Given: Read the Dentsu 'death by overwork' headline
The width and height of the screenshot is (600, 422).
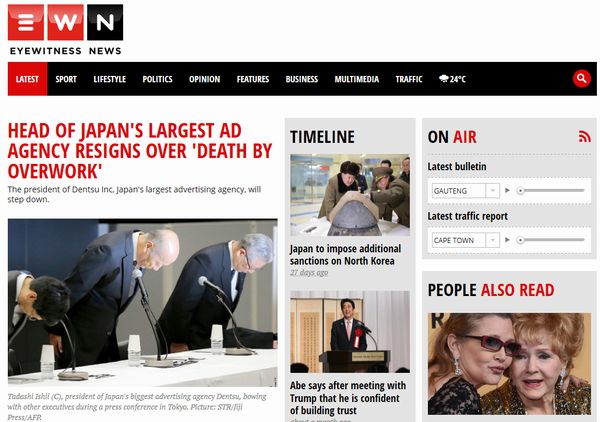Looking at the screenshot, I should coord(140,151).
